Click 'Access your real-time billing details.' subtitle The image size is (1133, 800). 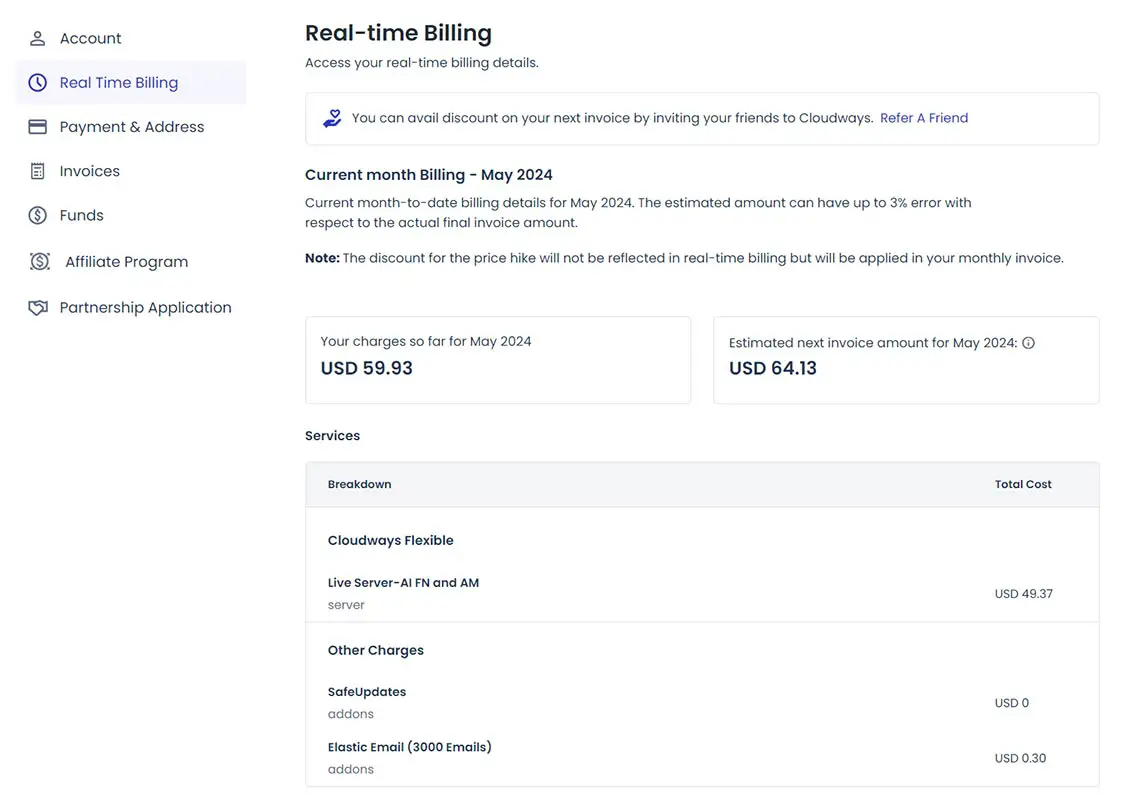point(421,63)
